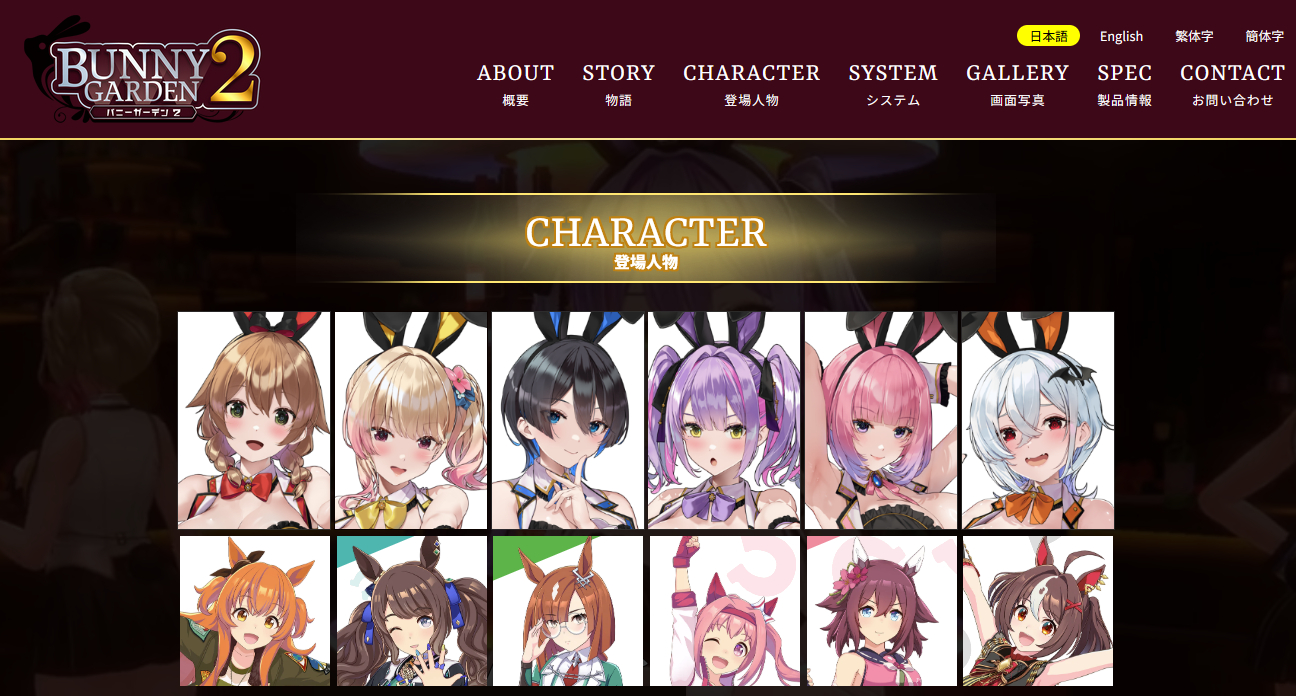Select the blonde pink-tipped hair bunny portrait

click(x=411, y=420)
